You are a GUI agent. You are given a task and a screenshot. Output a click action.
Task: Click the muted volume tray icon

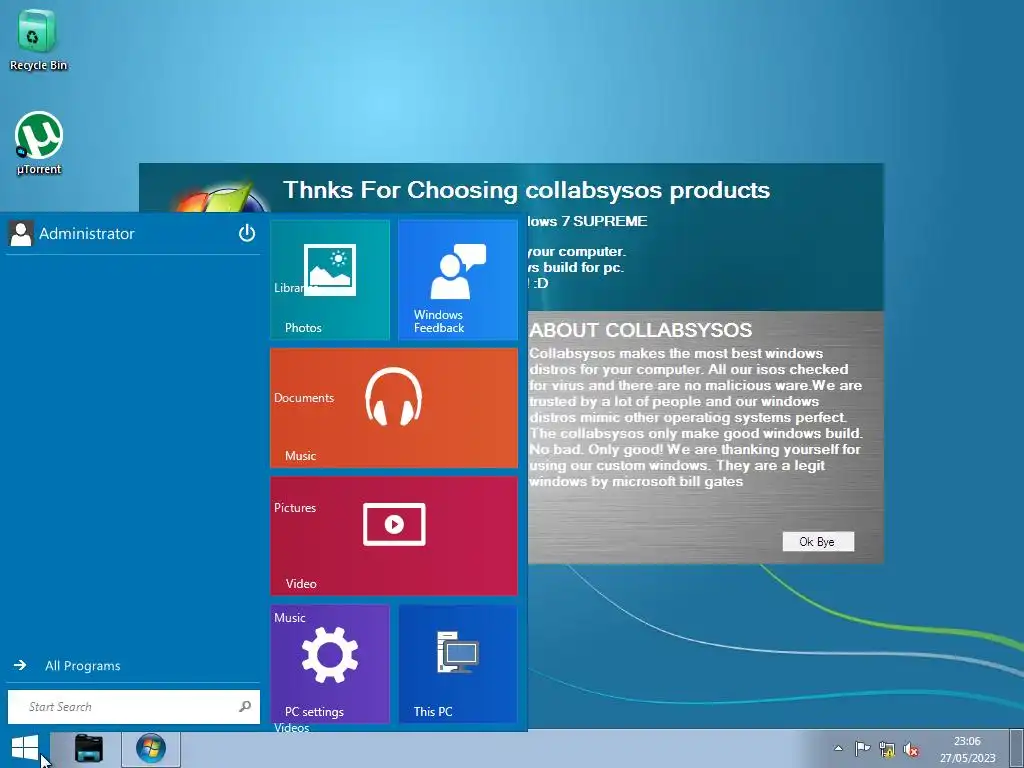[911, 749]
